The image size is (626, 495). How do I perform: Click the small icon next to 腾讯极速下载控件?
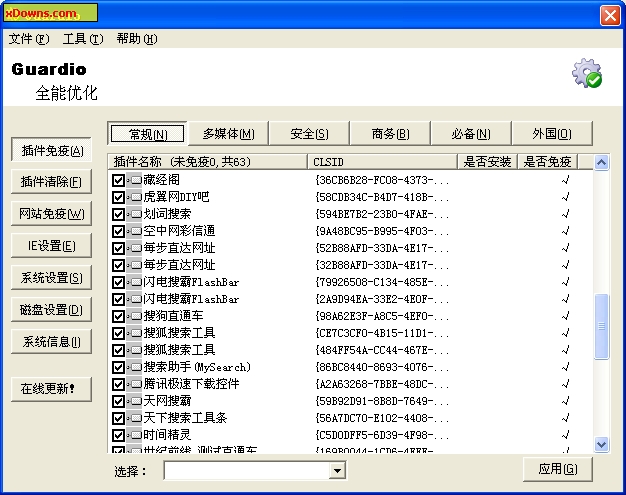pyautogui.click(x=136, y=384)
